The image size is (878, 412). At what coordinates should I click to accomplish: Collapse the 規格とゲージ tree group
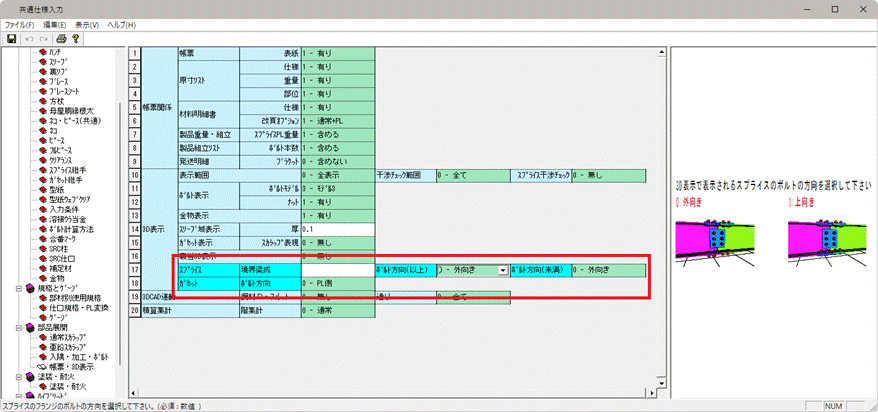pyautogui.click(x=17, y=289)
